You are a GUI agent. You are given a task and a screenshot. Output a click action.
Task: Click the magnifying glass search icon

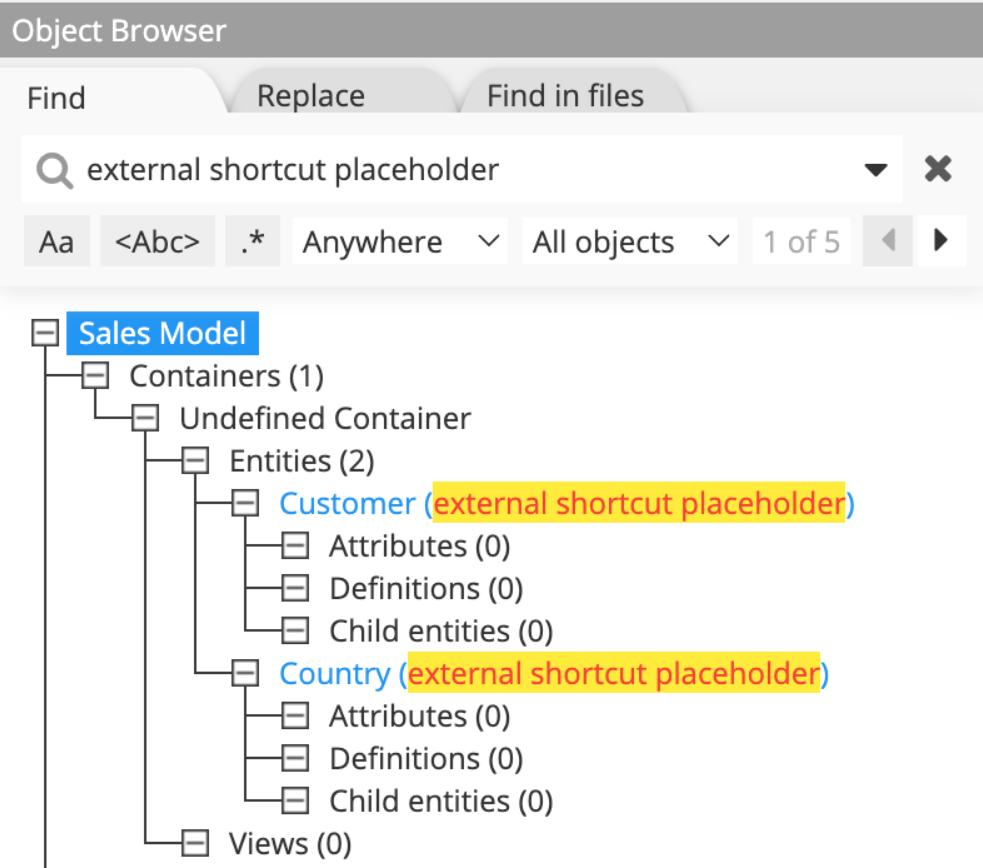click(x=53, y=169)
